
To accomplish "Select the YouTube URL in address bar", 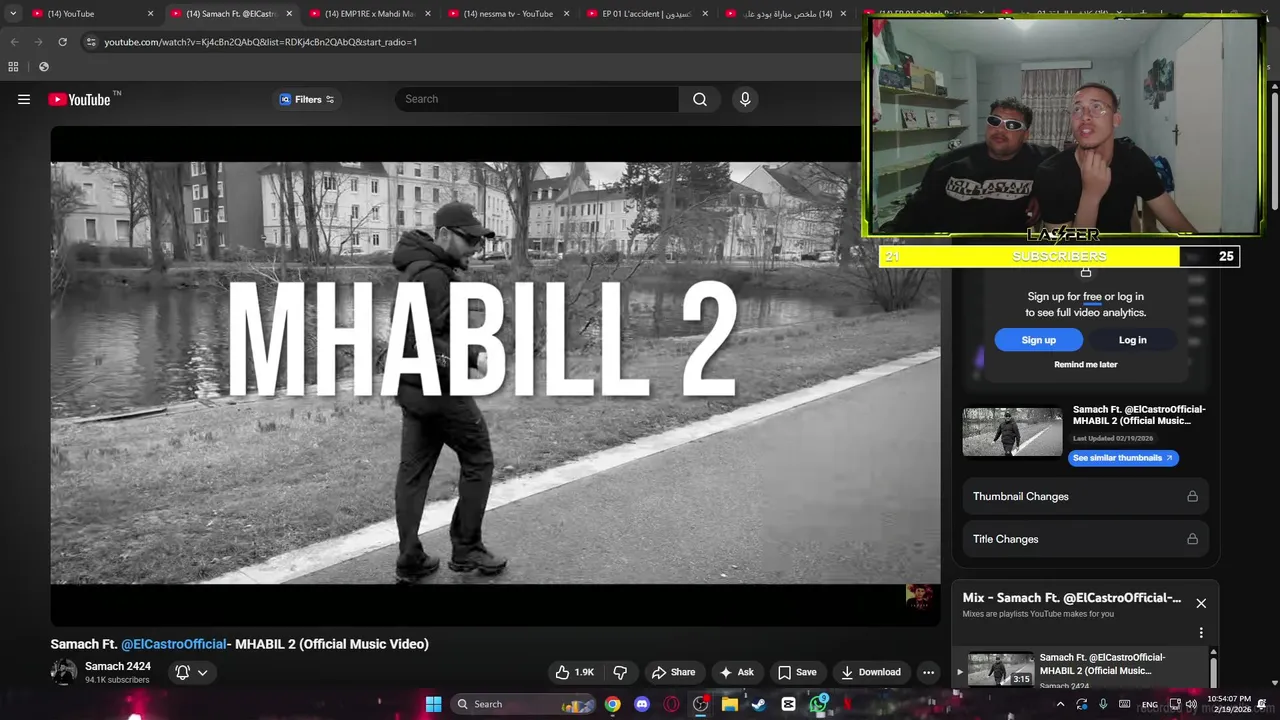I will [x=260, y=42].
